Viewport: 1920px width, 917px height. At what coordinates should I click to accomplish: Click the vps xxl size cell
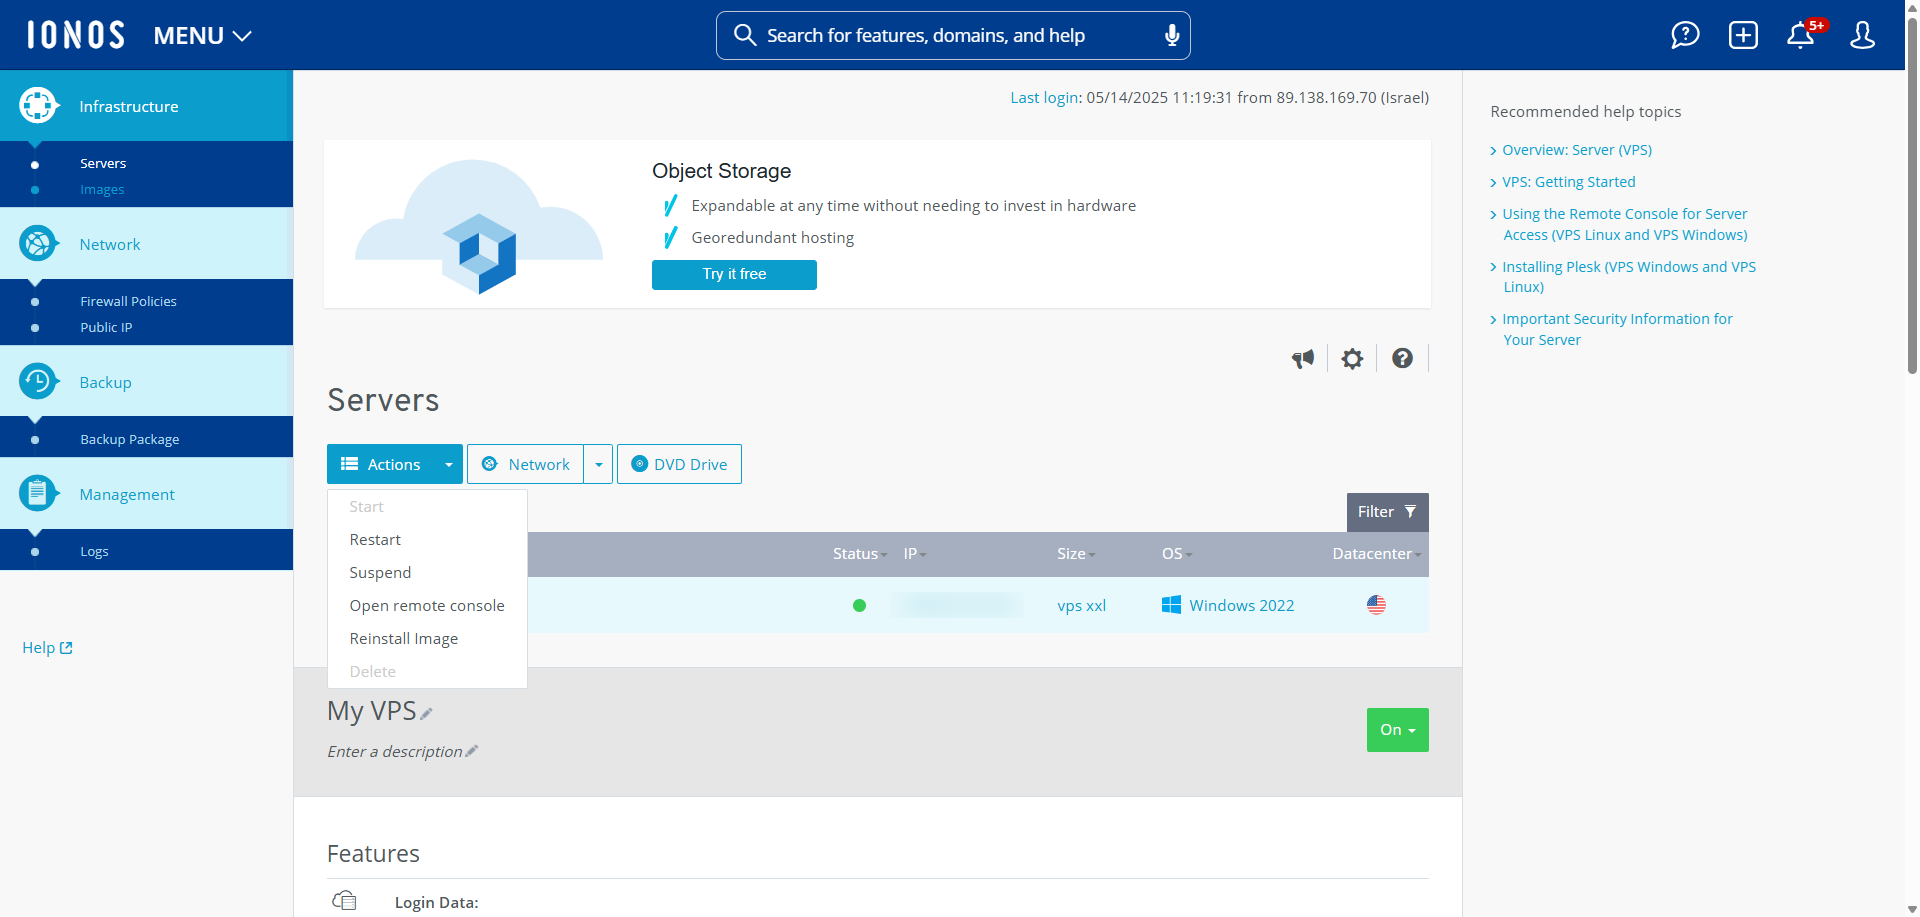(x=1081, y=605)
